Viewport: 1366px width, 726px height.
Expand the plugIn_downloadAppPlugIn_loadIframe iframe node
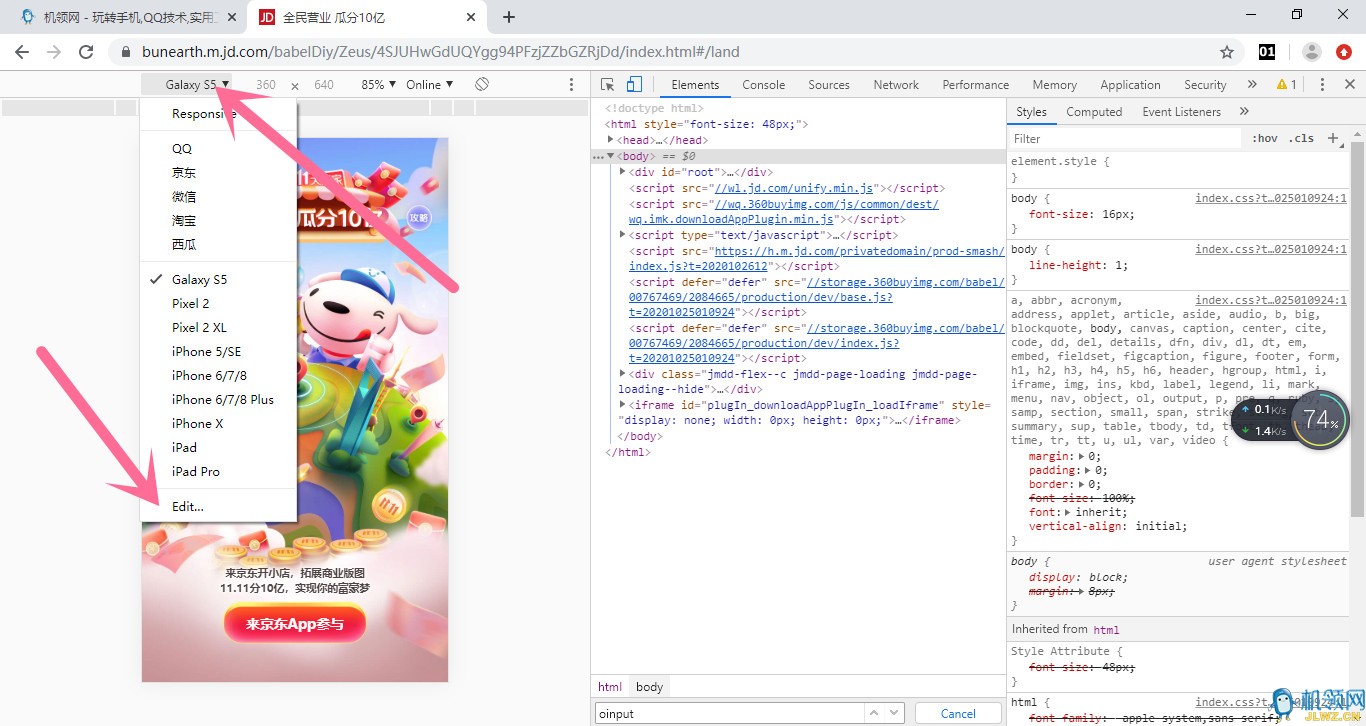click(x=623, y=405)
